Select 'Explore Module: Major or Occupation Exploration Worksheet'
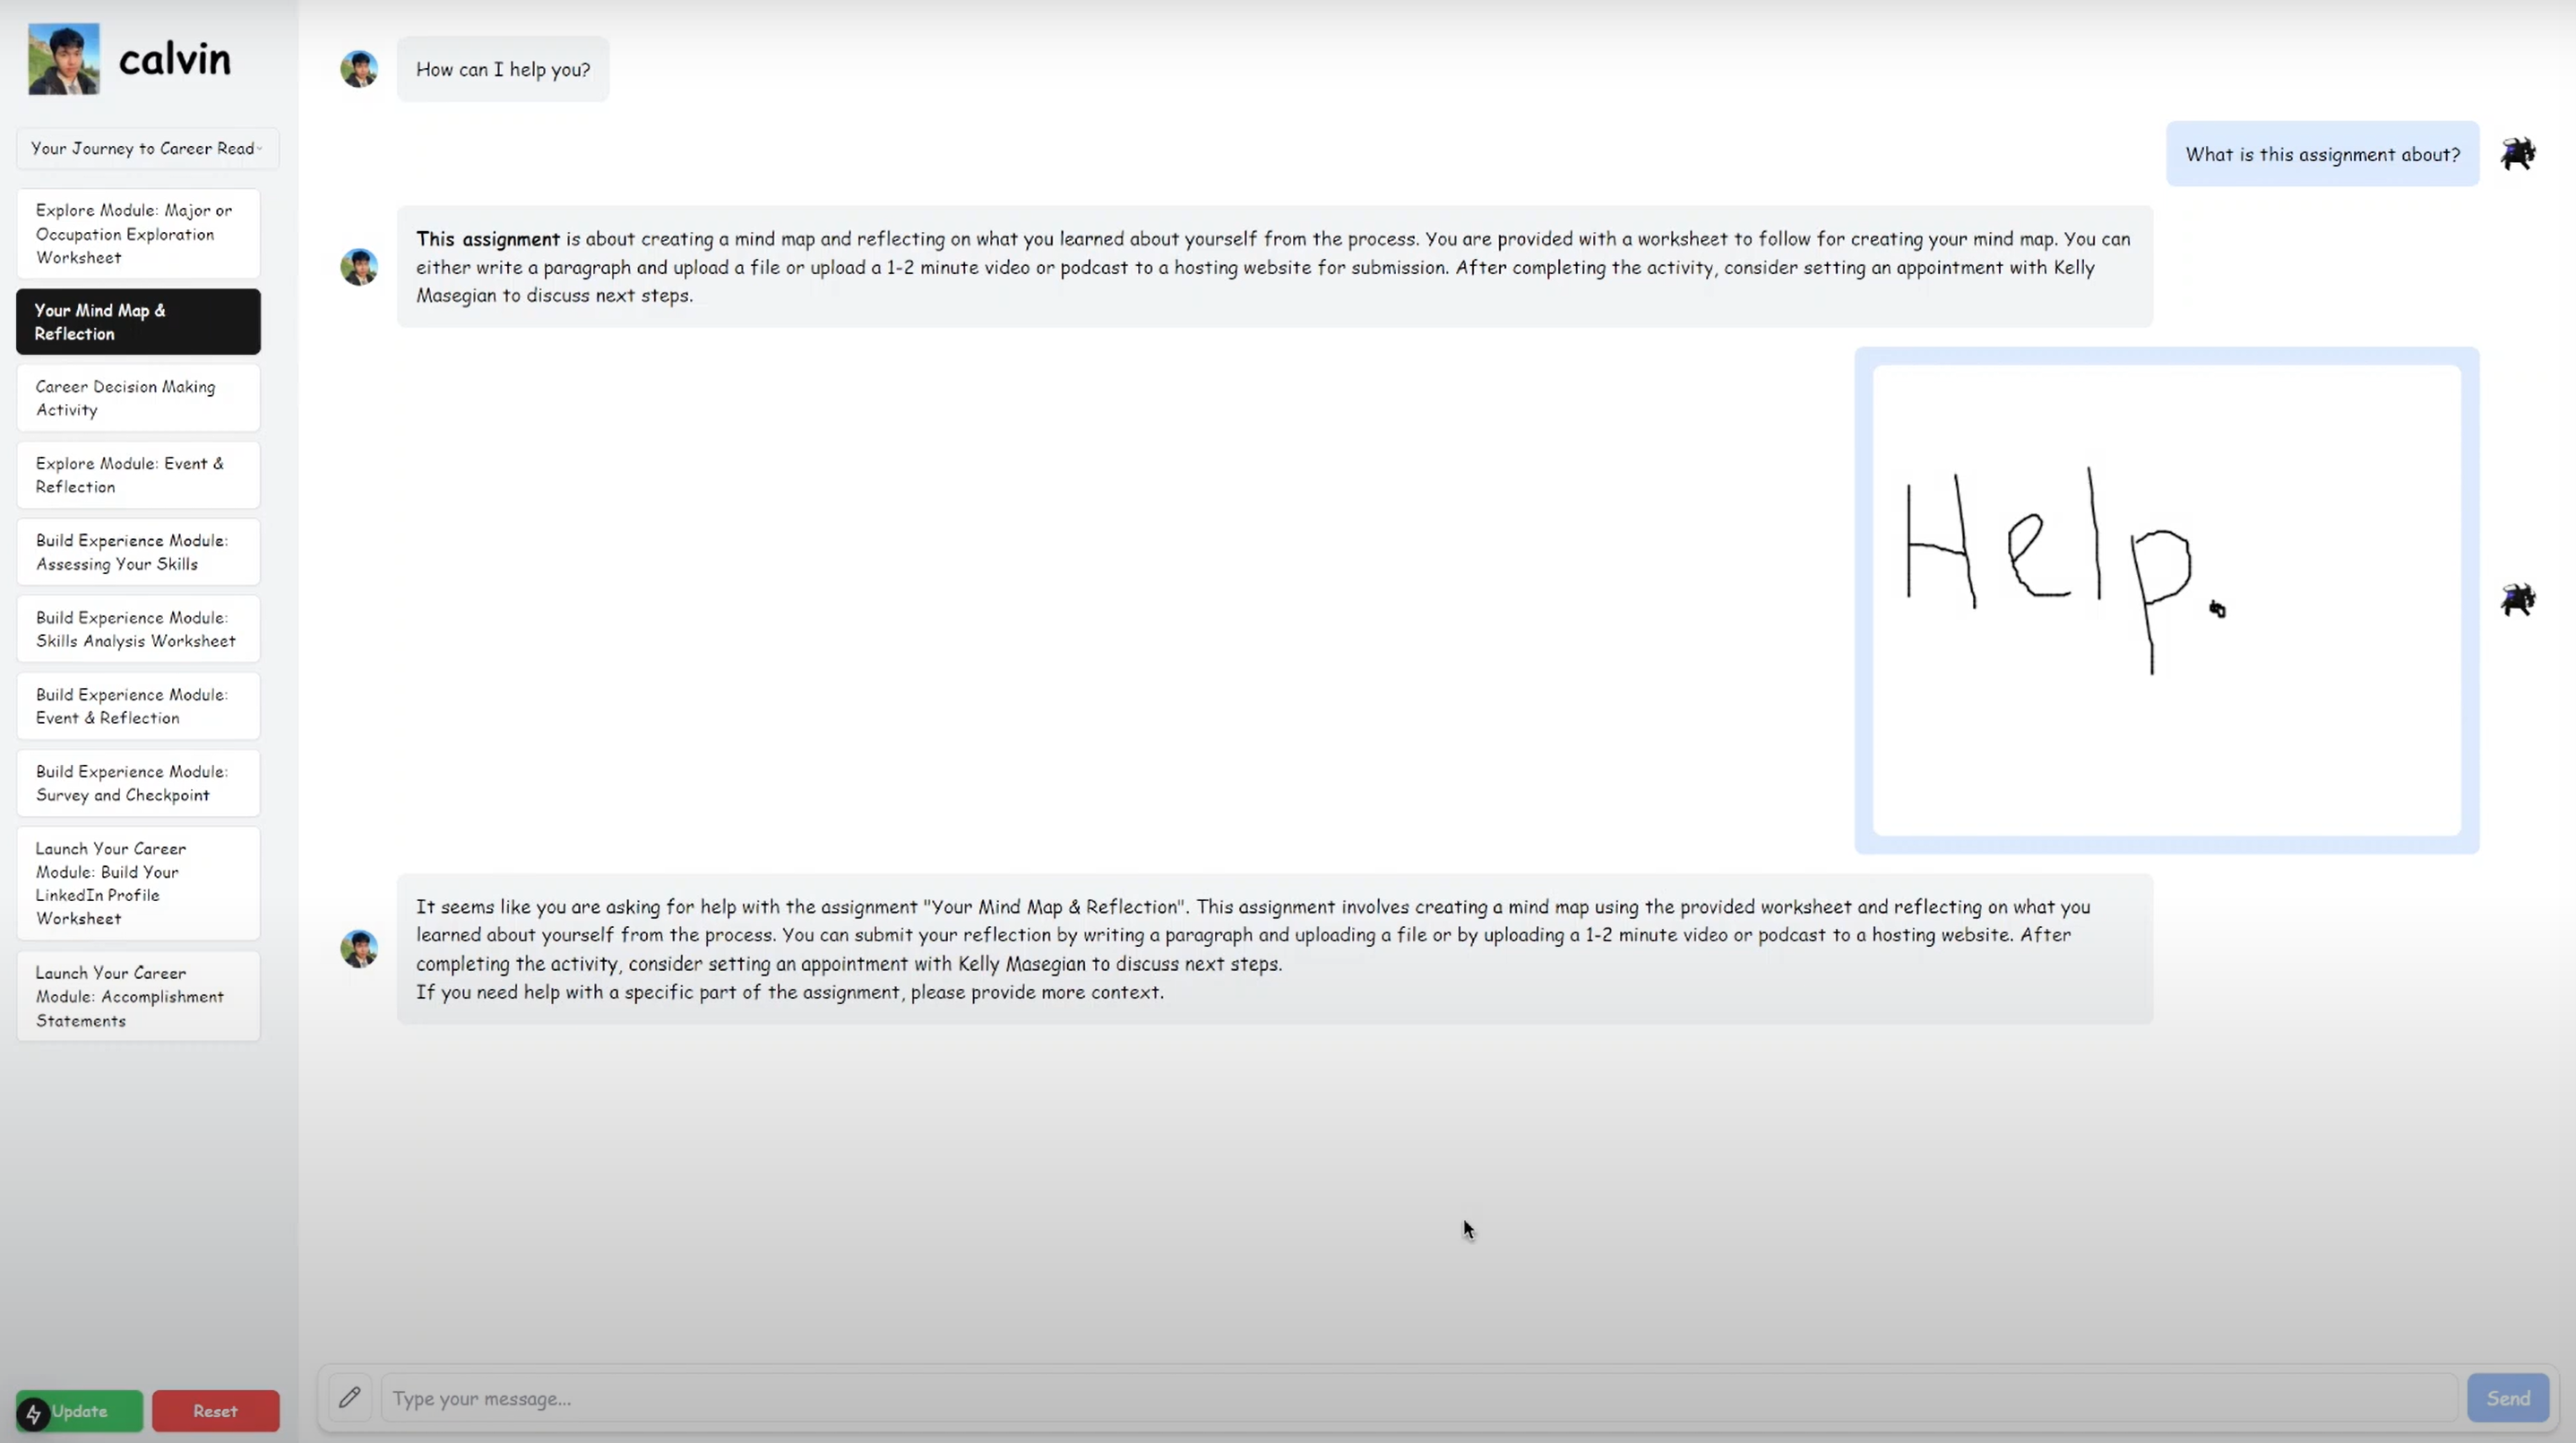This screenshot has width=2576, height=1443. coord(138,234)
